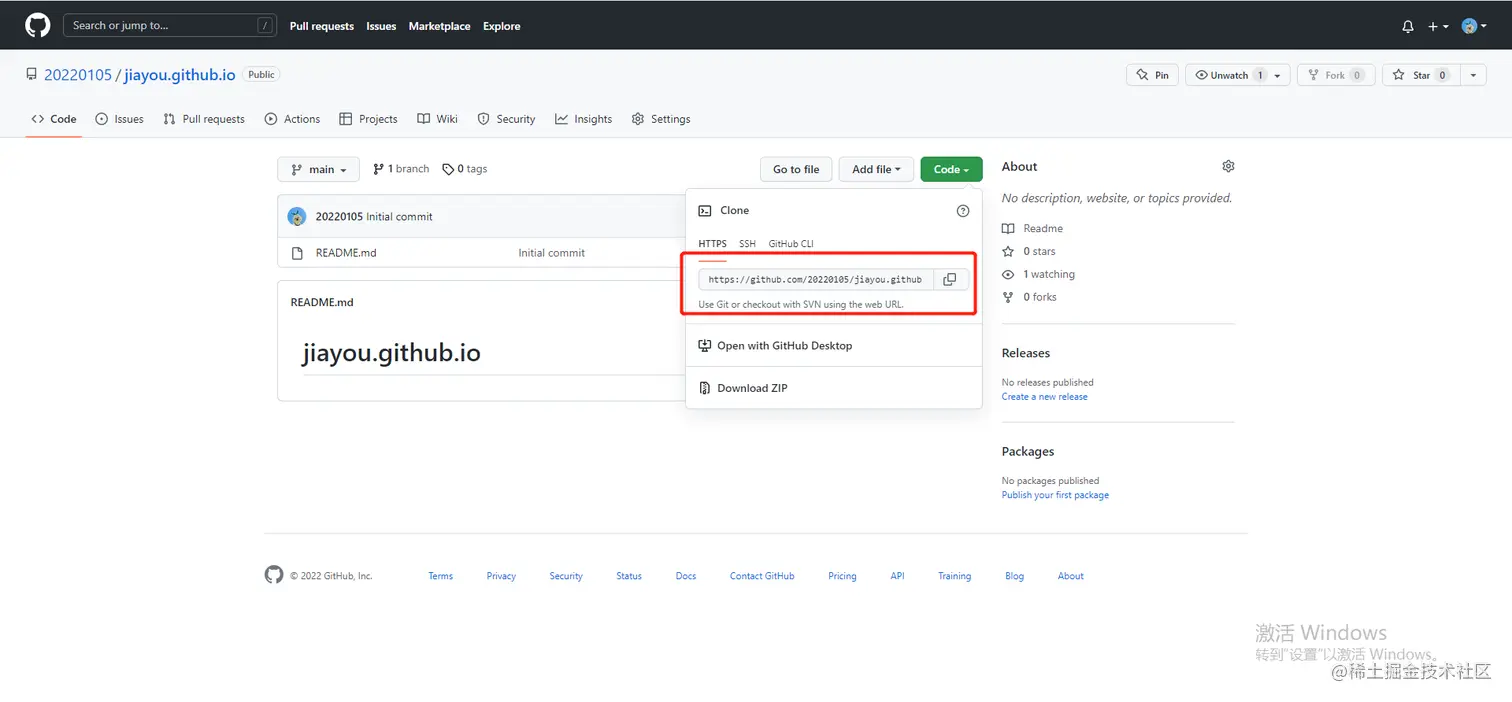Focus the Search or jump to field

(x=170, y=25)
